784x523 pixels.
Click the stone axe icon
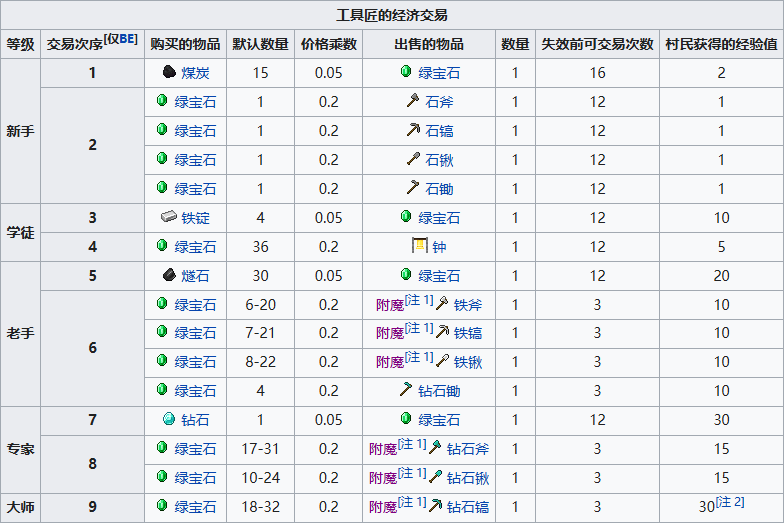coord(413,102)
